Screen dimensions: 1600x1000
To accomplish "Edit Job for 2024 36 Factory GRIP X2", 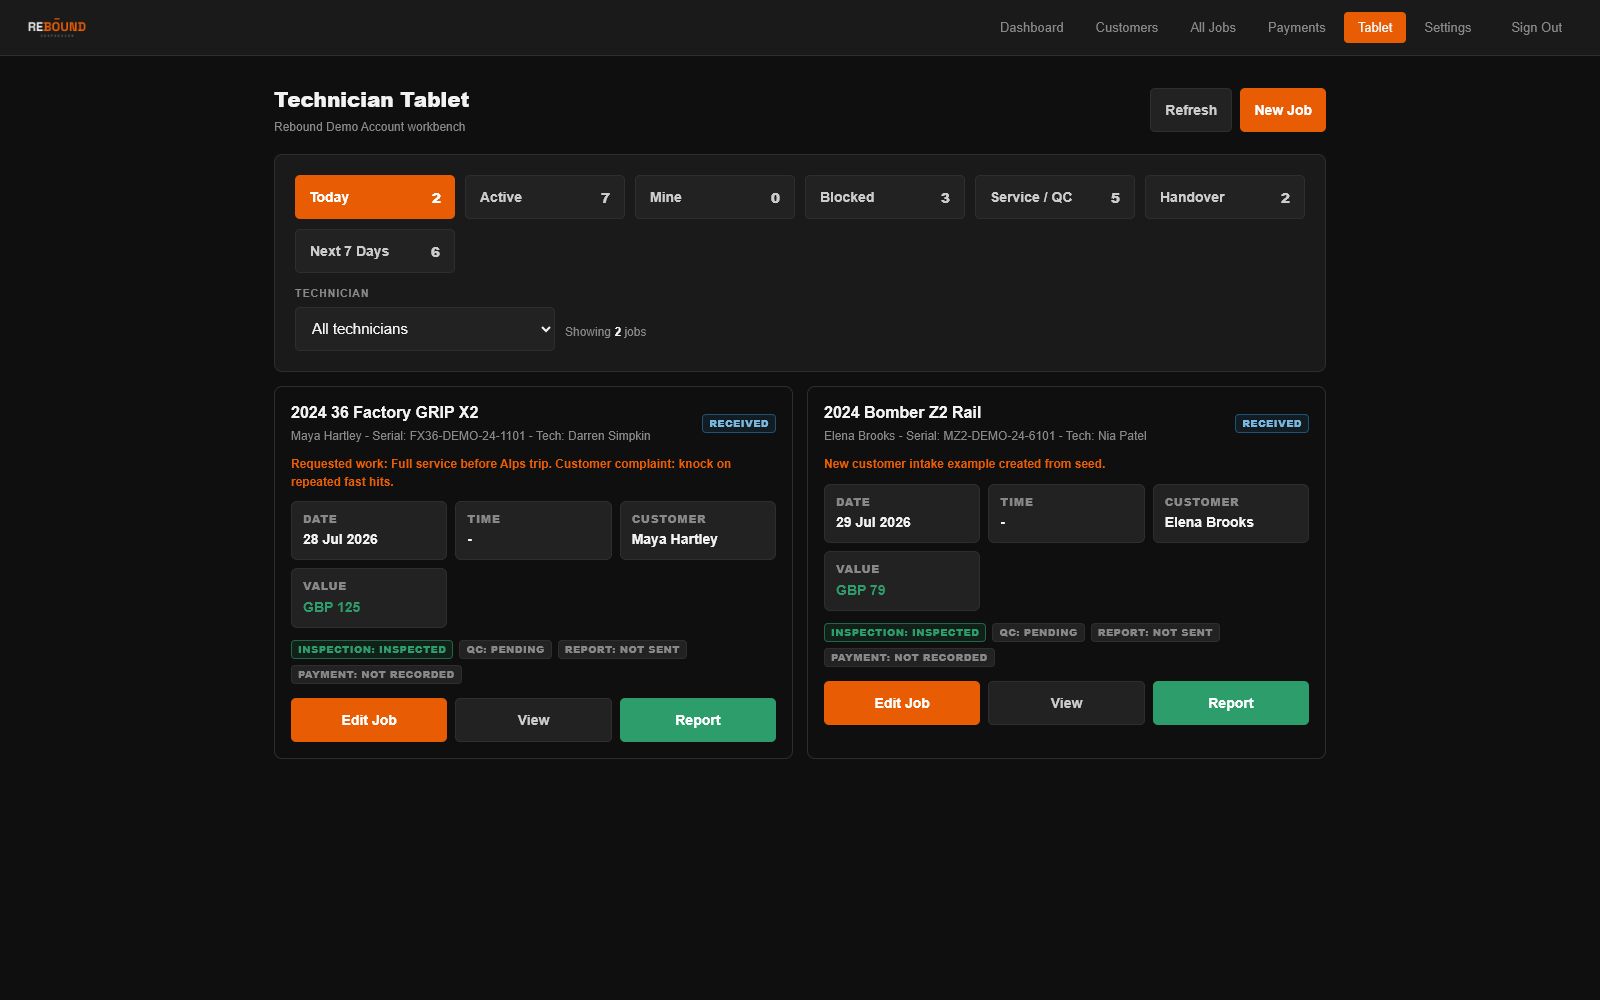I will [x=368, y=720].
